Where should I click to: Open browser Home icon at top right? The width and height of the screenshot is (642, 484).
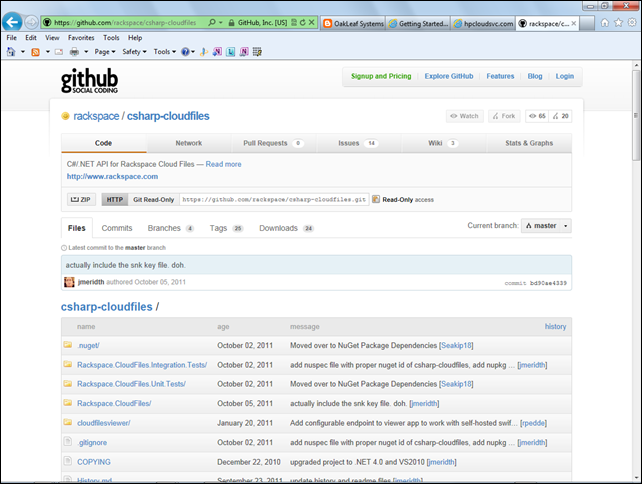coord(605,23)
